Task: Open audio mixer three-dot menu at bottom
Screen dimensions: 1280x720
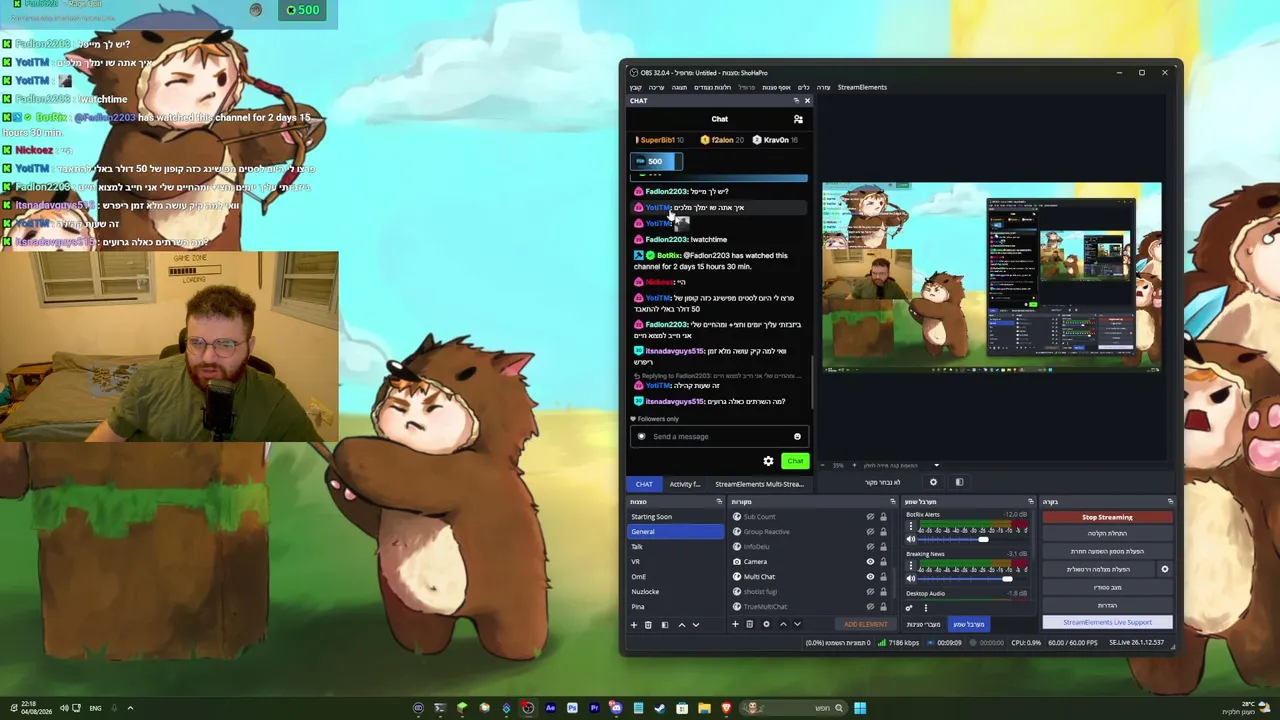Action: click(926, 608)
